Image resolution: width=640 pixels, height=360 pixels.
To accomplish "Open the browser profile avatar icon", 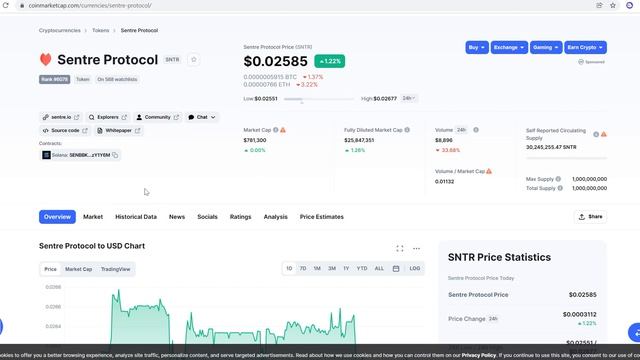I will pos(629,5).
